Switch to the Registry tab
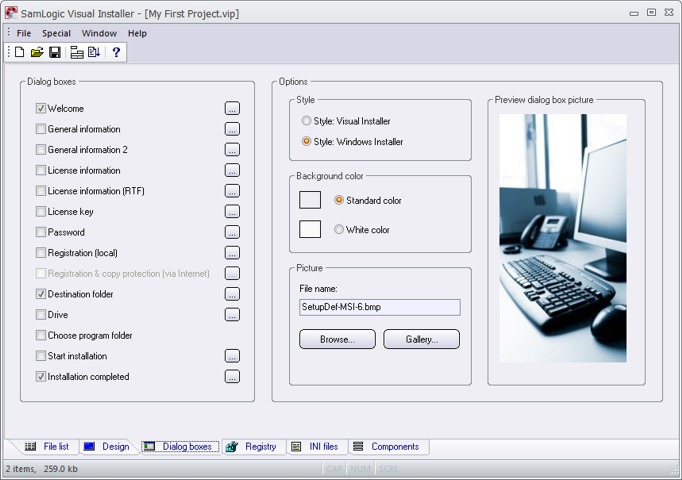The width and height of the screenshot is (682, 480). coord(252,447)
